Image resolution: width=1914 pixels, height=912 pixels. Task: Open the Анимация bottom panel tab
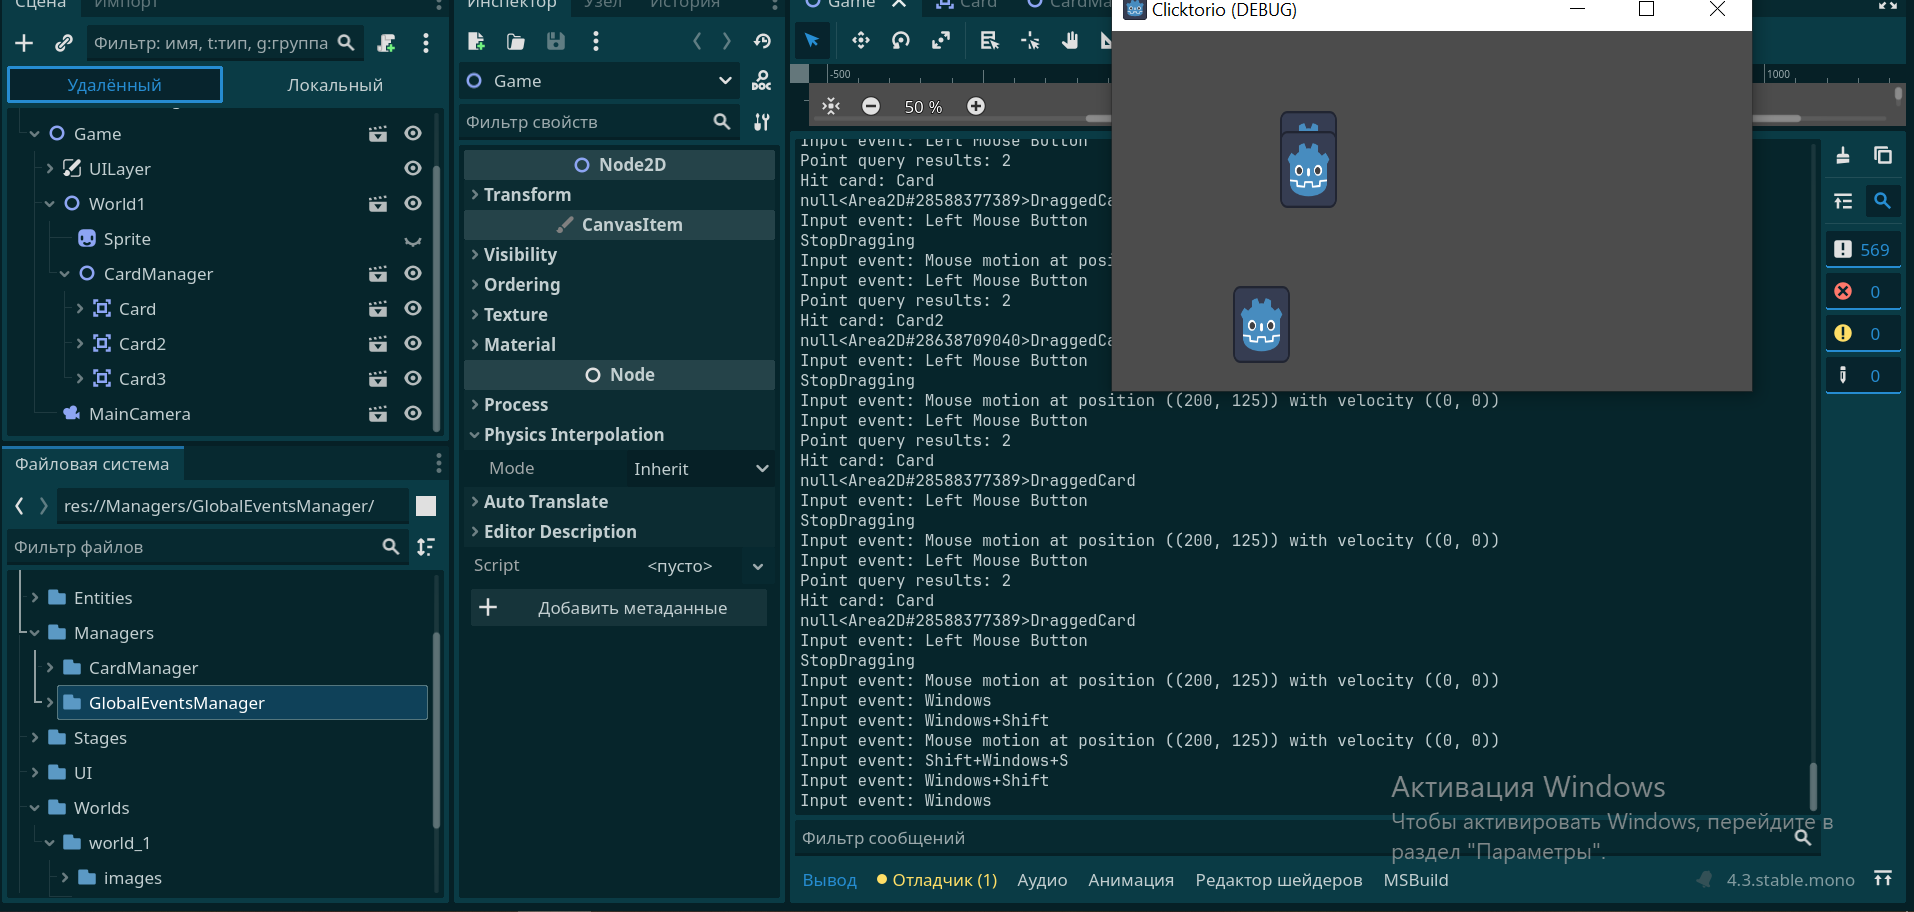point(1131,880)
